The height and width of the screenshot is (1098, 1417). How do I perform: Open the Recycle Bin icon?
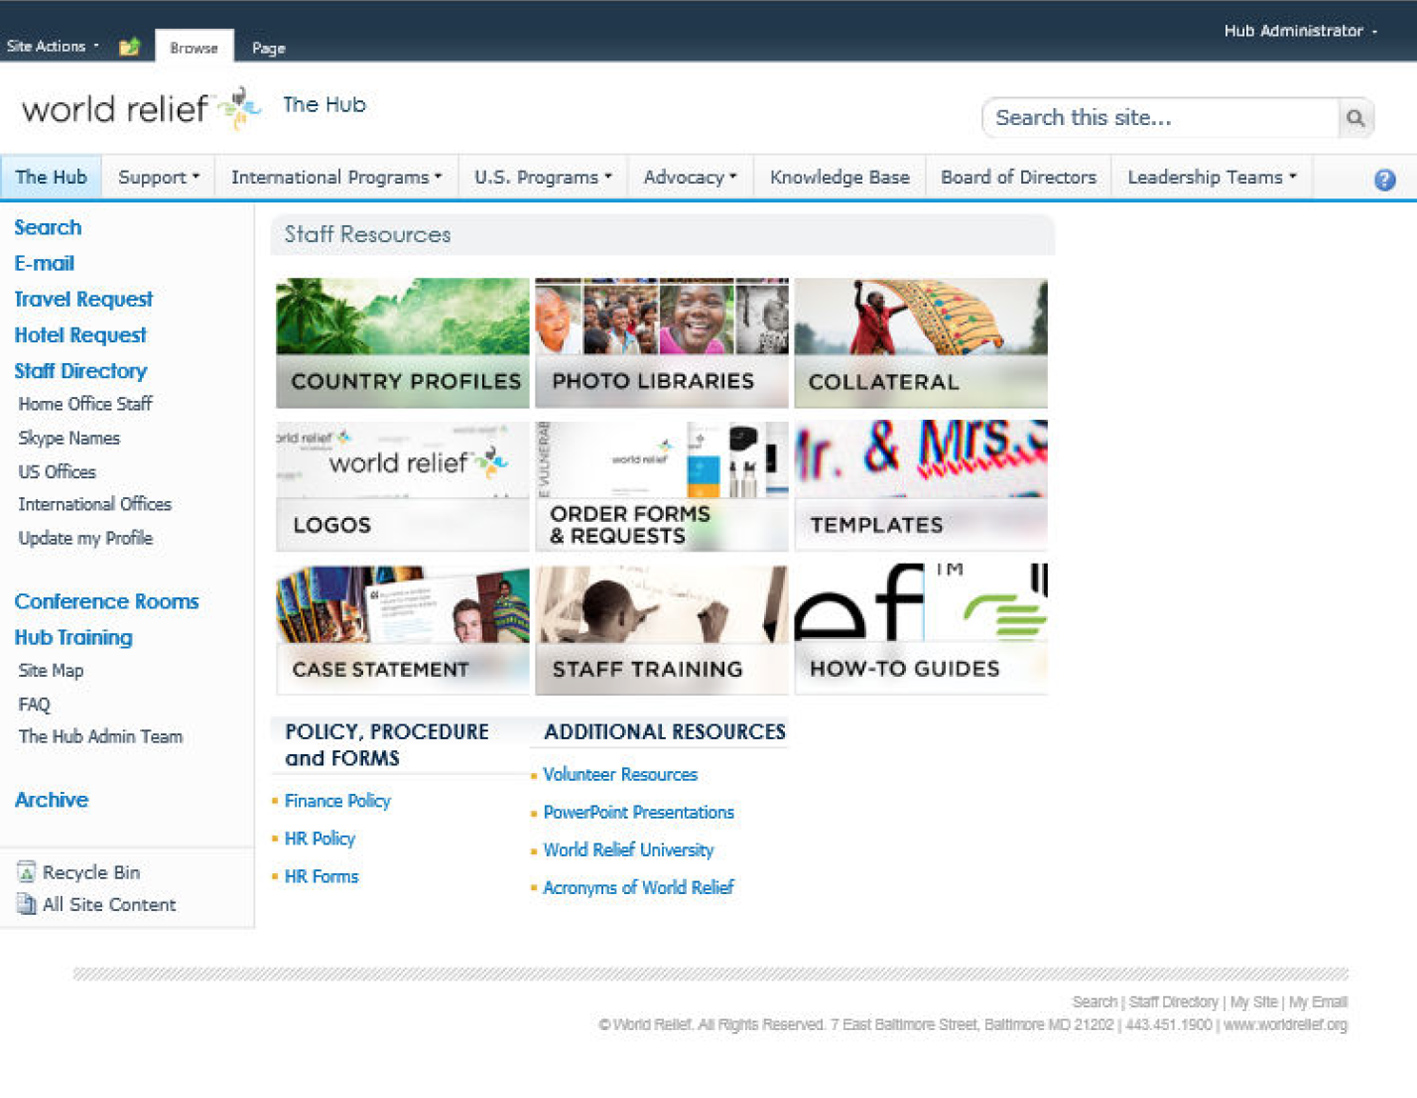26,872
